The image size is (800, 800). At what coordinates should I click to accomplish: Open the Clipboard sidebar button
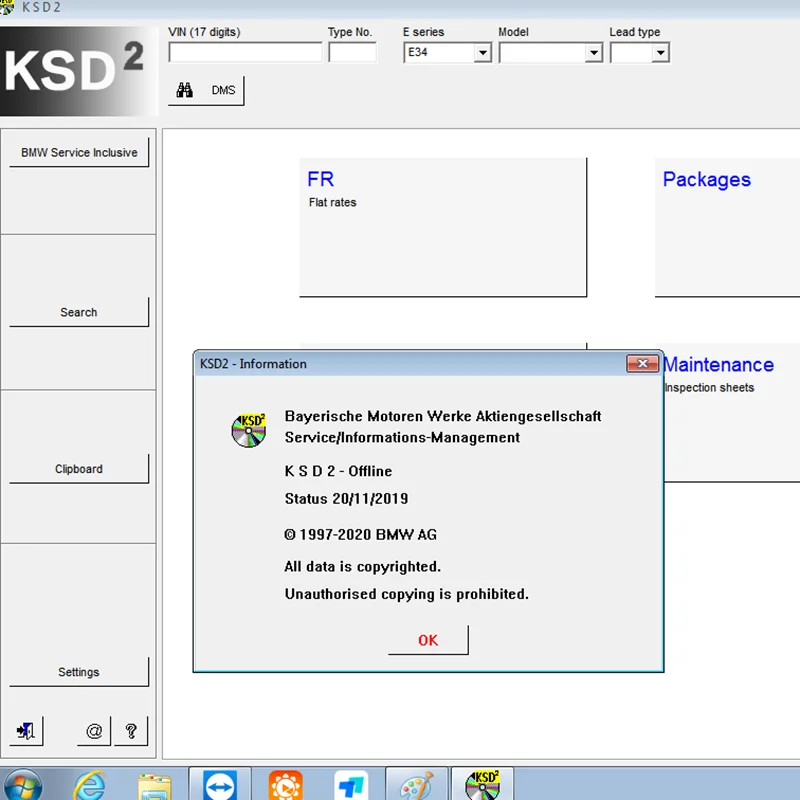79,469
